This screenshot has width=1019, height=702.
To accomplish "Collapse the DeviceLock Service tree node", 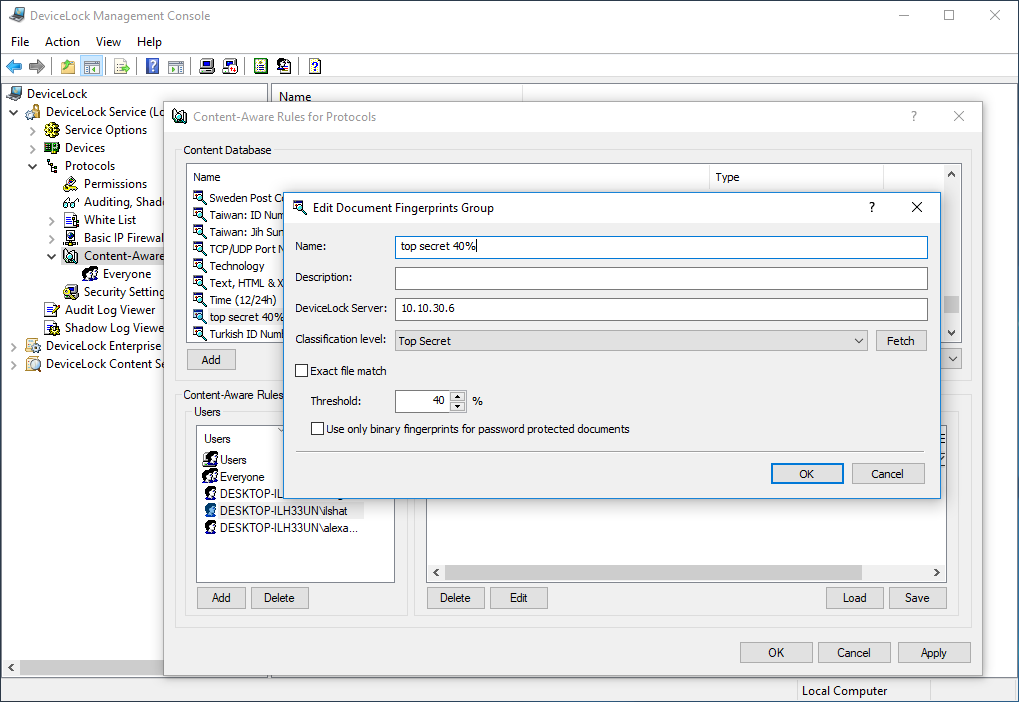I will click(x=14, y=112).
